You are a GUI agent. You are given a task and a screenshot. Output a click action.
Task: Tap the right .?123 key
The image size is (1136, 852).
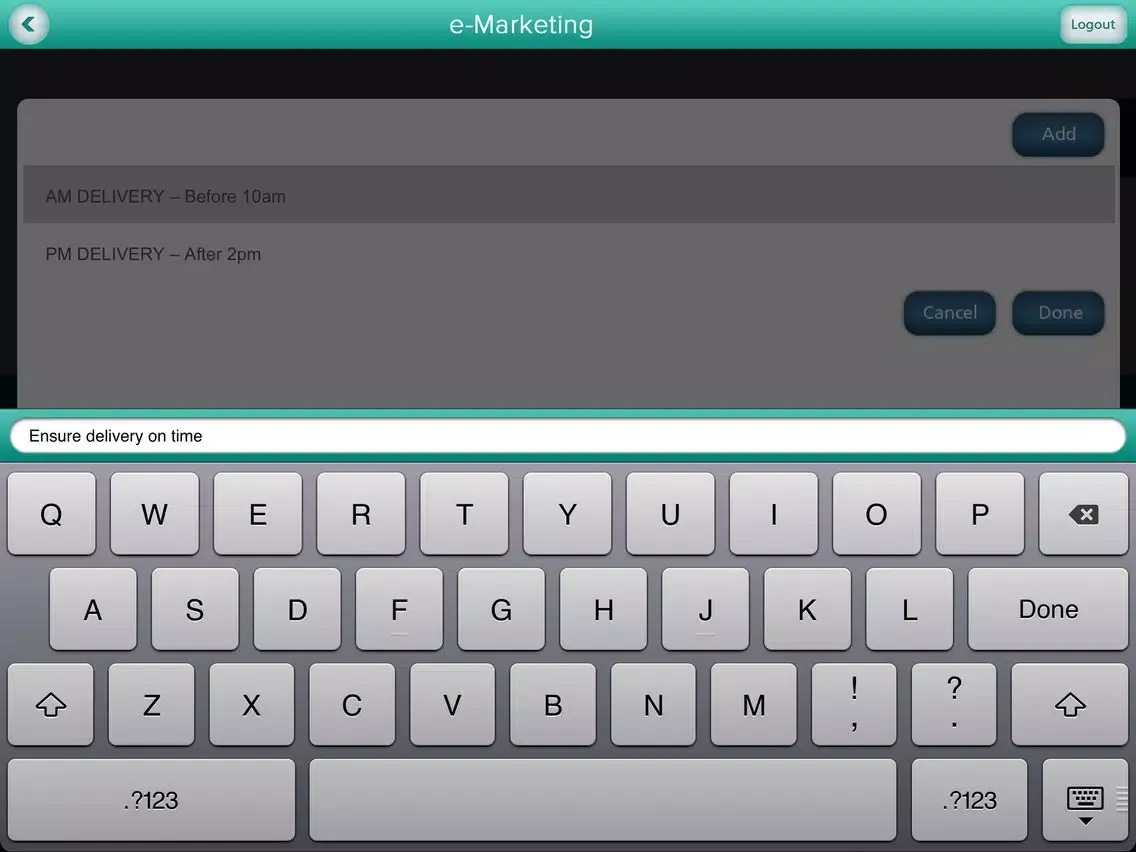tap(969, 800)
